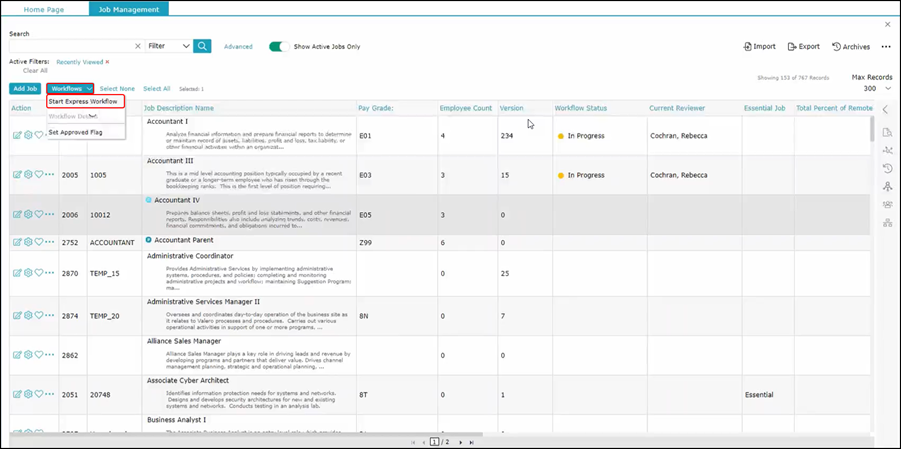
Task: Toggle Show Active Jobs Only switch
Action: 278,46
